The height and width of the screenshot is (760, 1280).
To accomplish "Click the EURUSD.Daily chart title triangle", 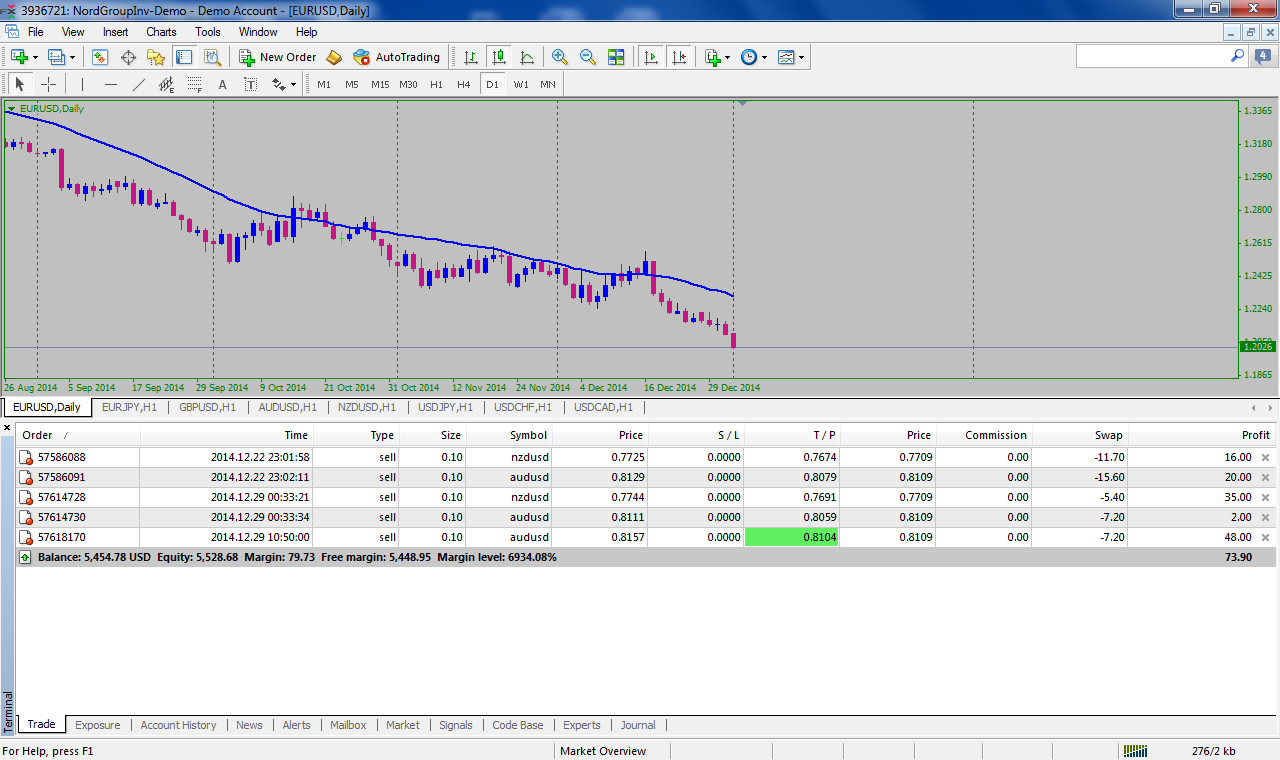I will pos(11,108).
